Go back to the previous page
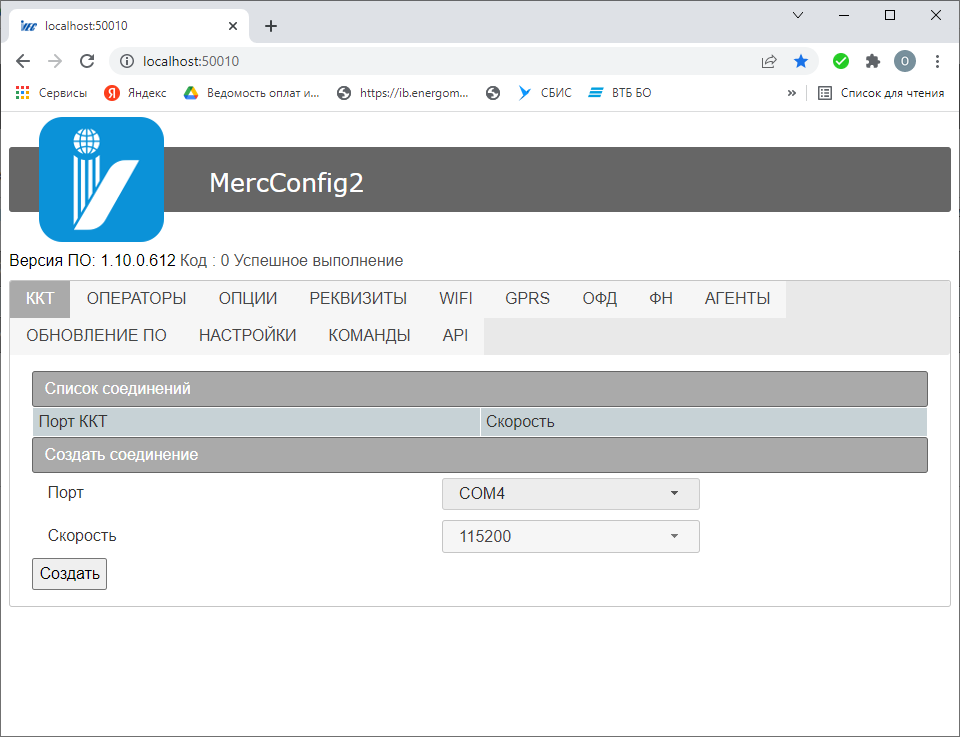 click(23, 61)
